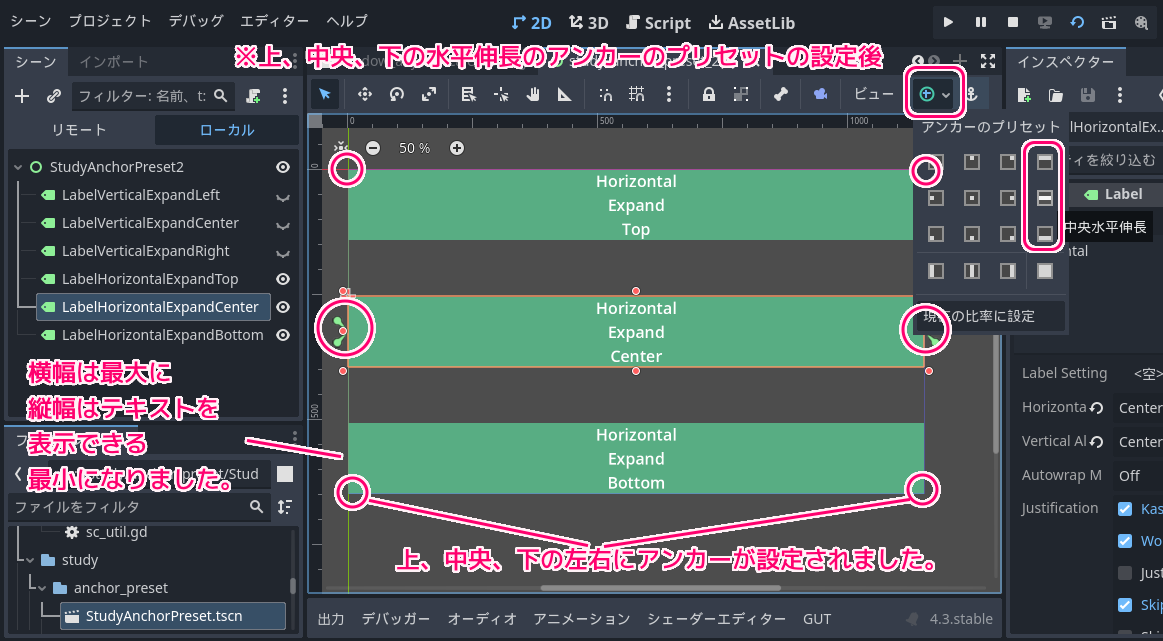
Task: Show the LabelVerticalExpandLeft node
Action: coord(283,196)
